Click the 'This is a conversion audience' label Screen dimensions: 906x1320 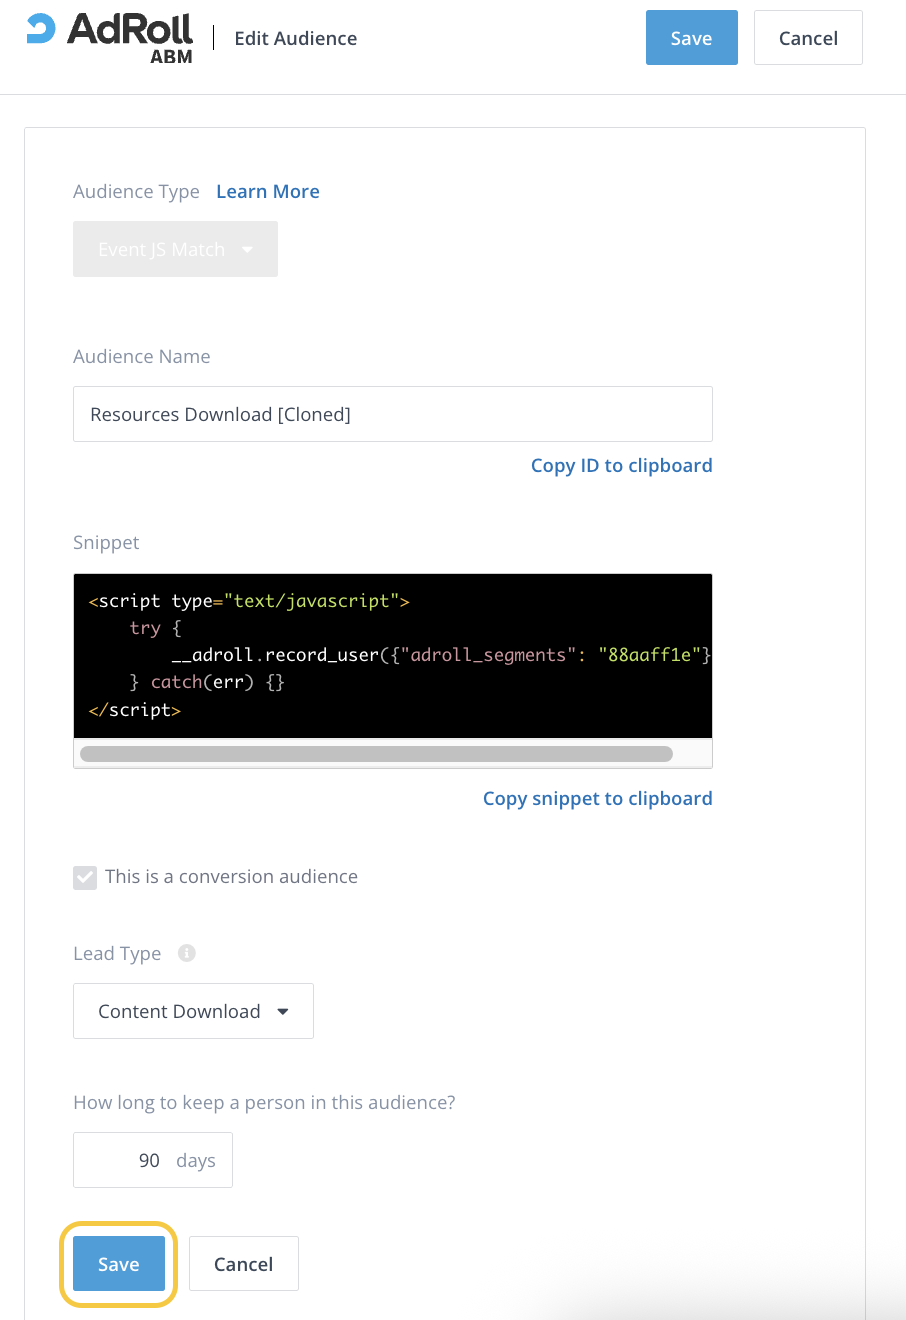click(x=231, y=877)
